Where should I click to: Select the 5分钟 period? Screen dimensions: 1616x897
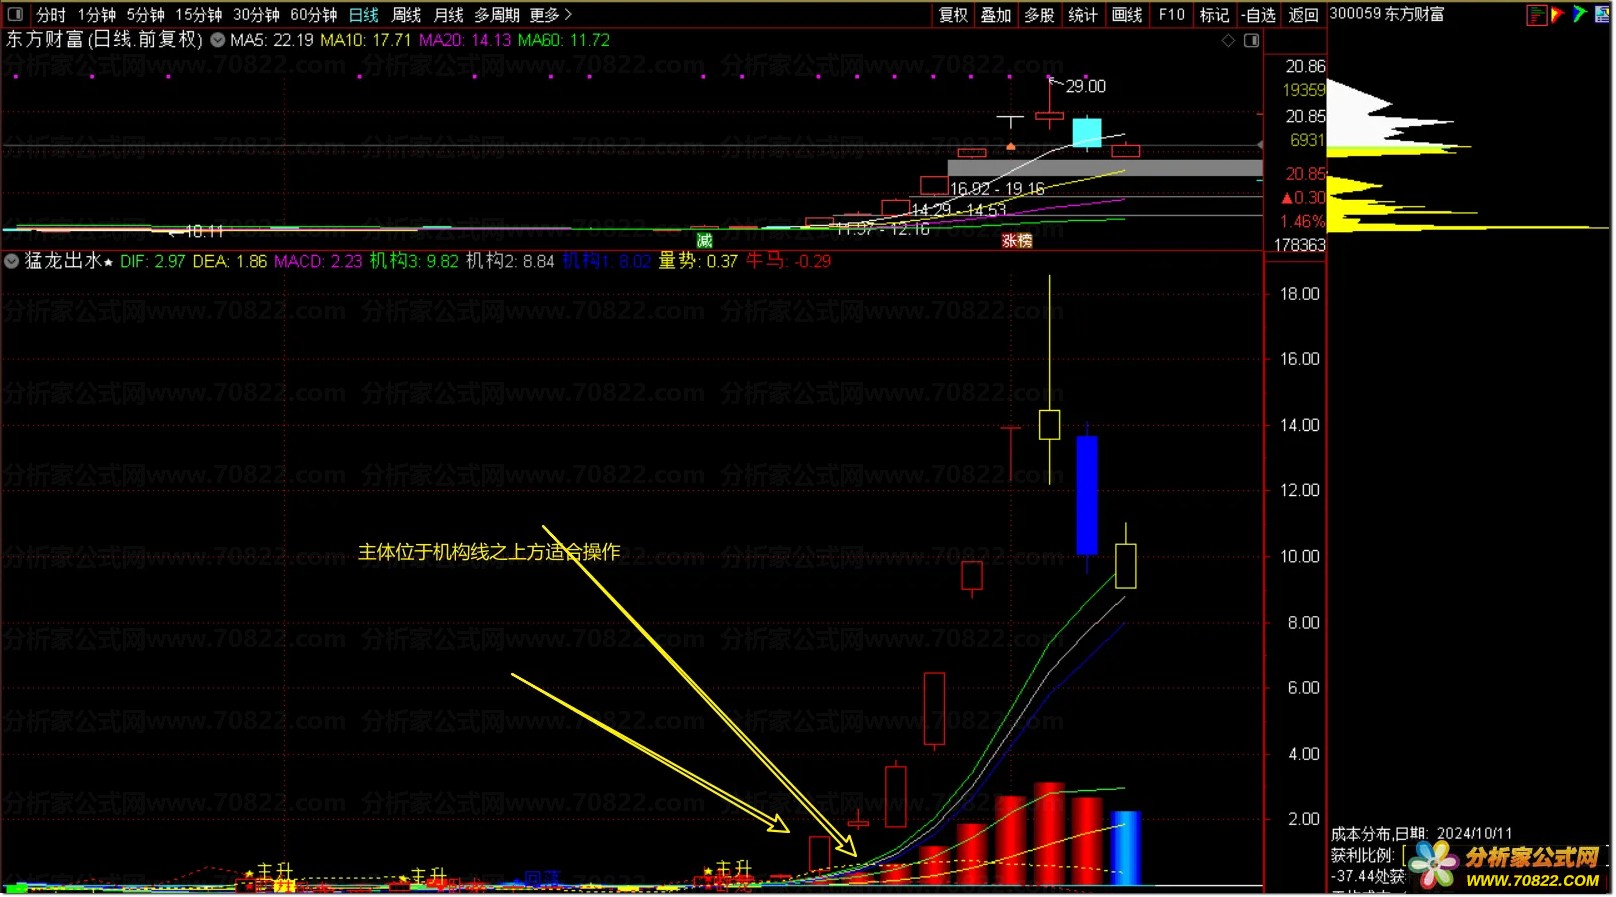(x=146, y=15)
